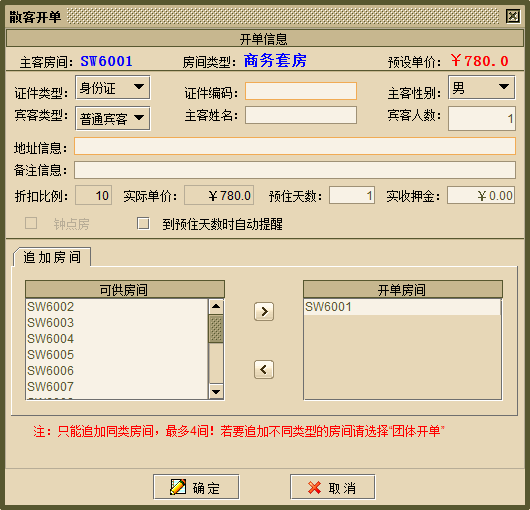Viewport: 530px width, 510px height.
Task: Click the 确定 confirm button
Action: (x=196, y=487)
